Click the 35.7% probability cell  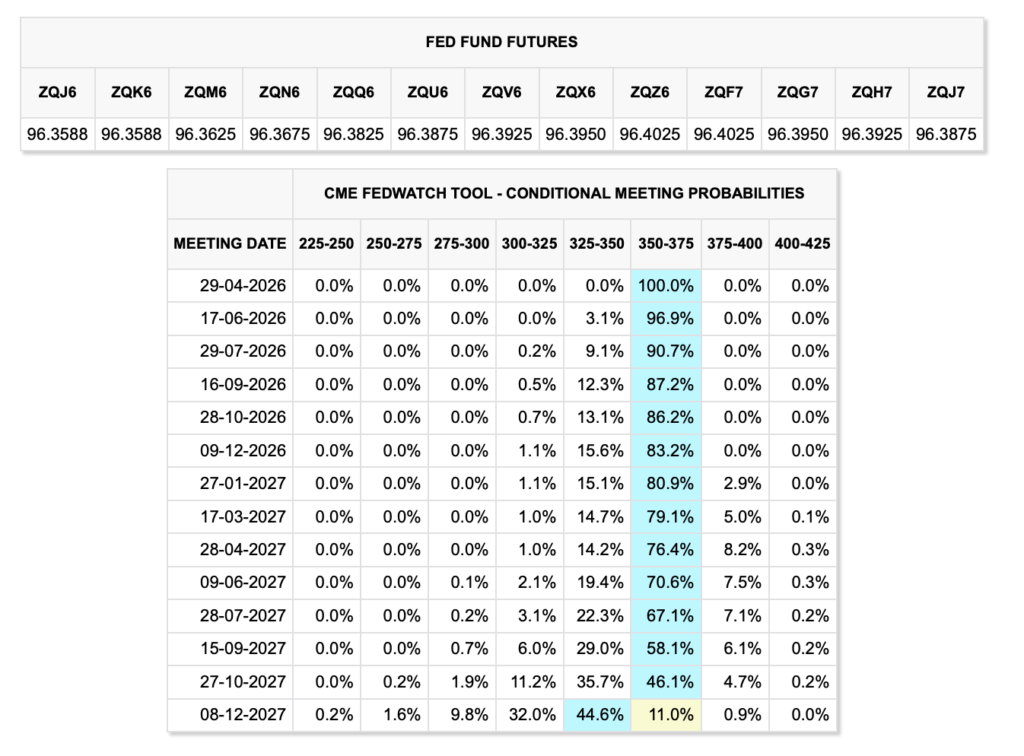pos(598,682)
